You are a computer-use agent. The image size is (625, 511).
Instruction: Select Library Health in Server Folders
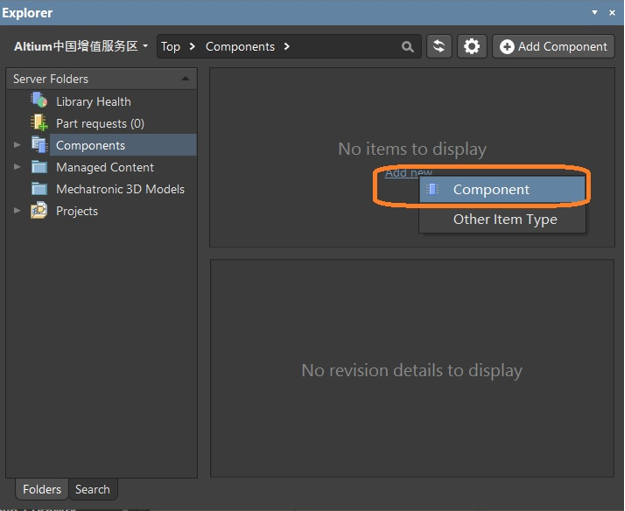(x=93, y=102)
